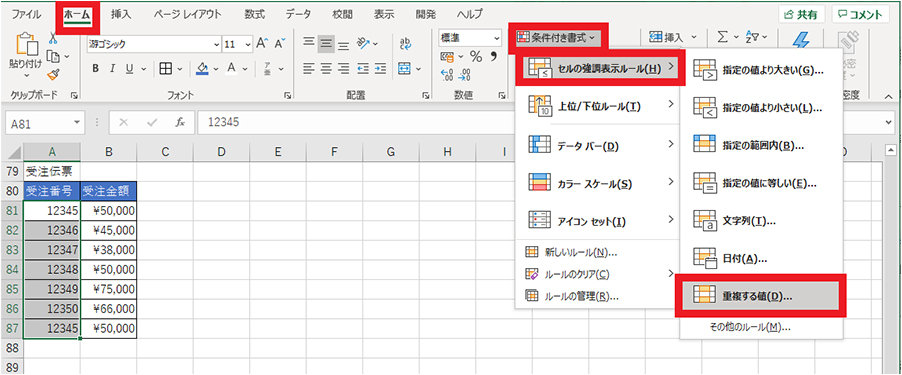Click the Copy icon in clipboard group
The image size is (902, 375).
(x=53, y=57)
